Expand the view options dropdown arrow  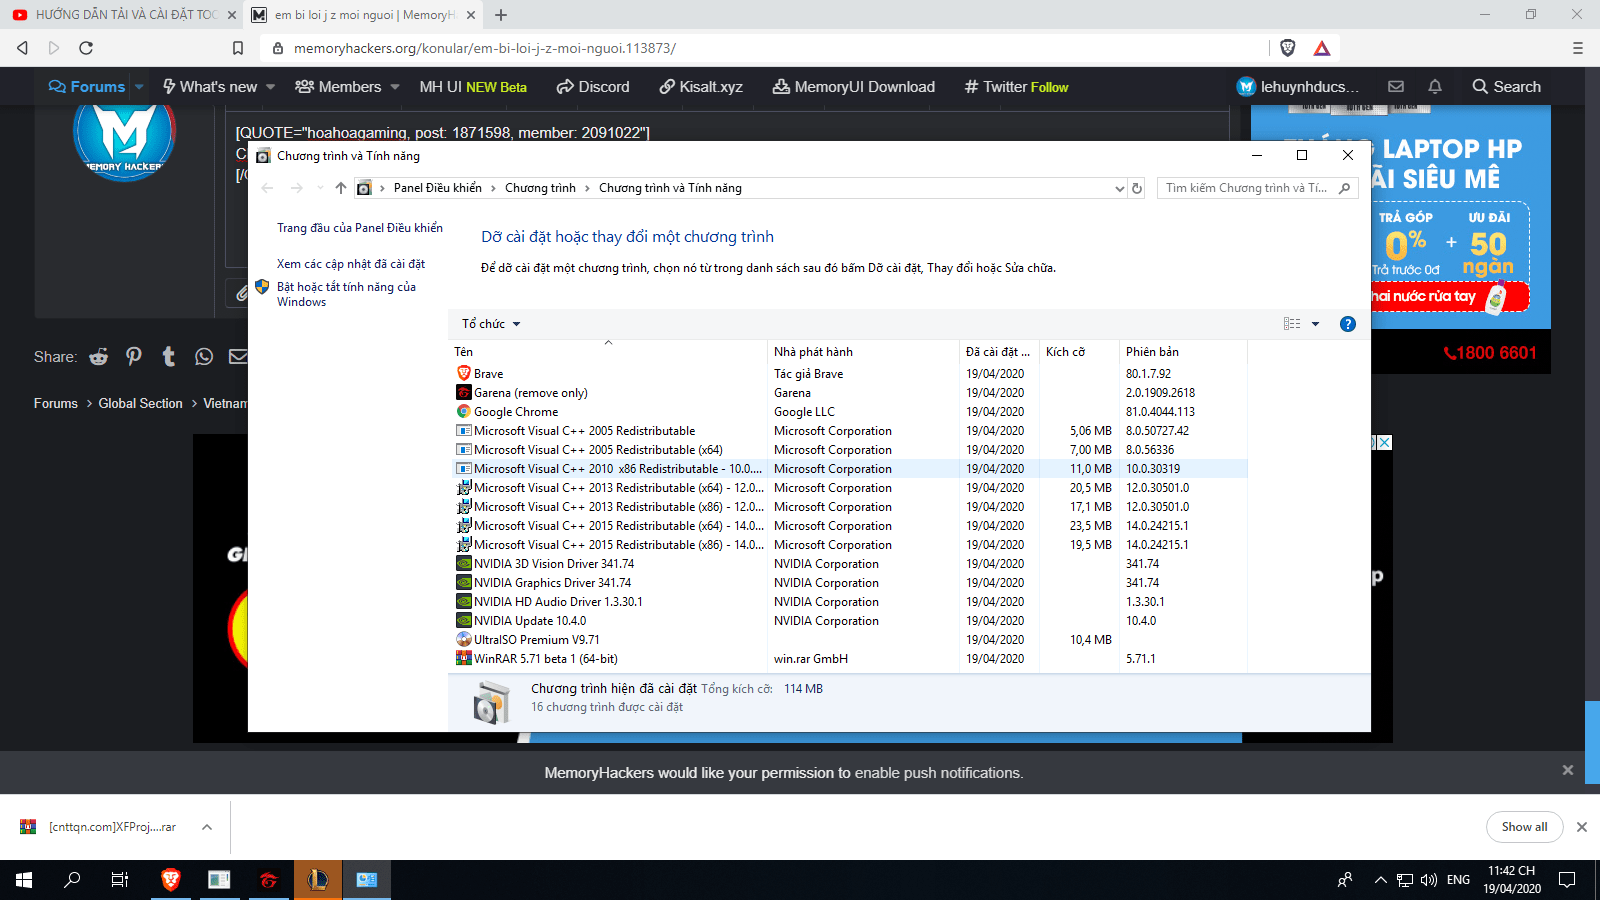click(x=1315, y=324)
